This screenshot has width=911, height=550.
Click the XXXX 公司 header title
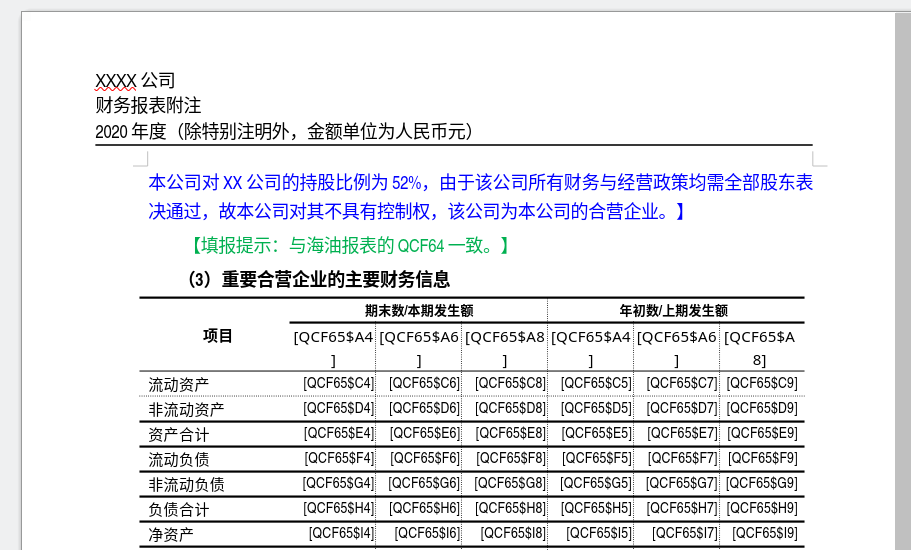135,81
